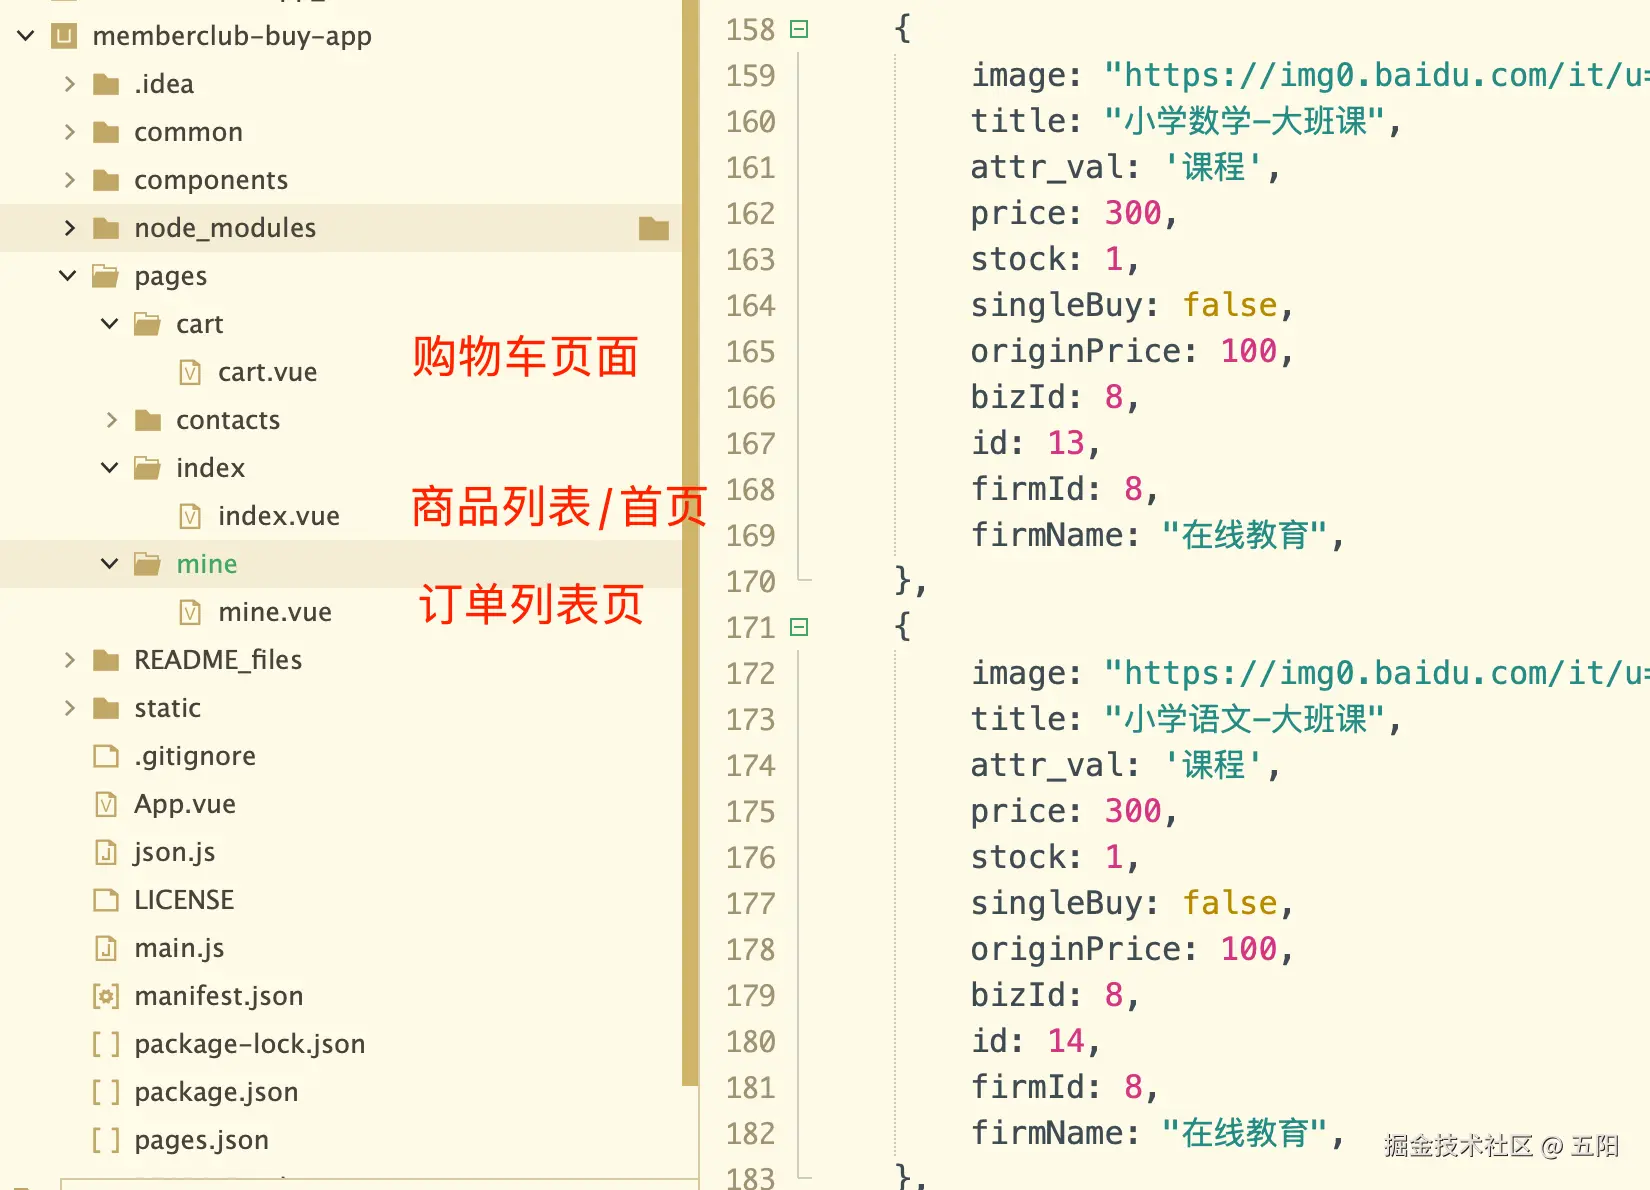Click the .gitignore file icon
The image size is (1650, 1190).
(106, 756)
